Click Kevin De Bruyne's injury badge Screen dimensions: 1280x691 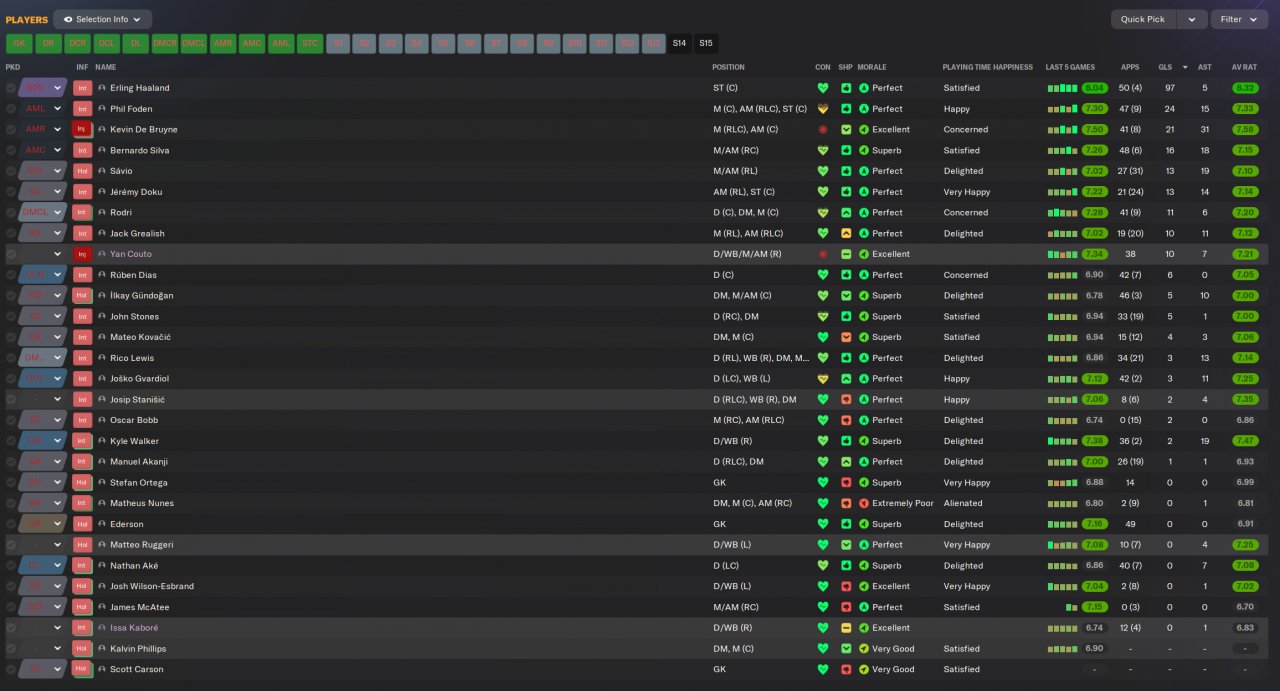pyautogui.click(x=82, y=129)
